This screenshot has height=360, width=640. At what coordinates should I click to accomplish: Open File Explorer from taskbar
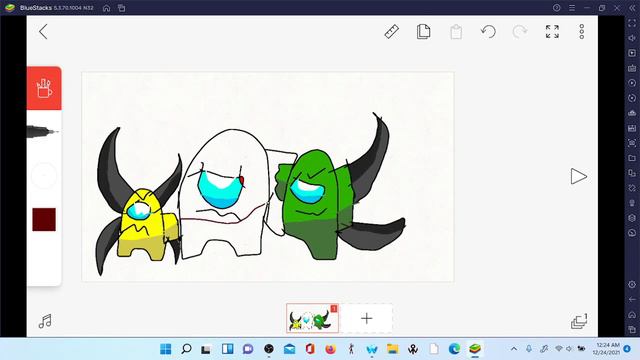(392, 349)
